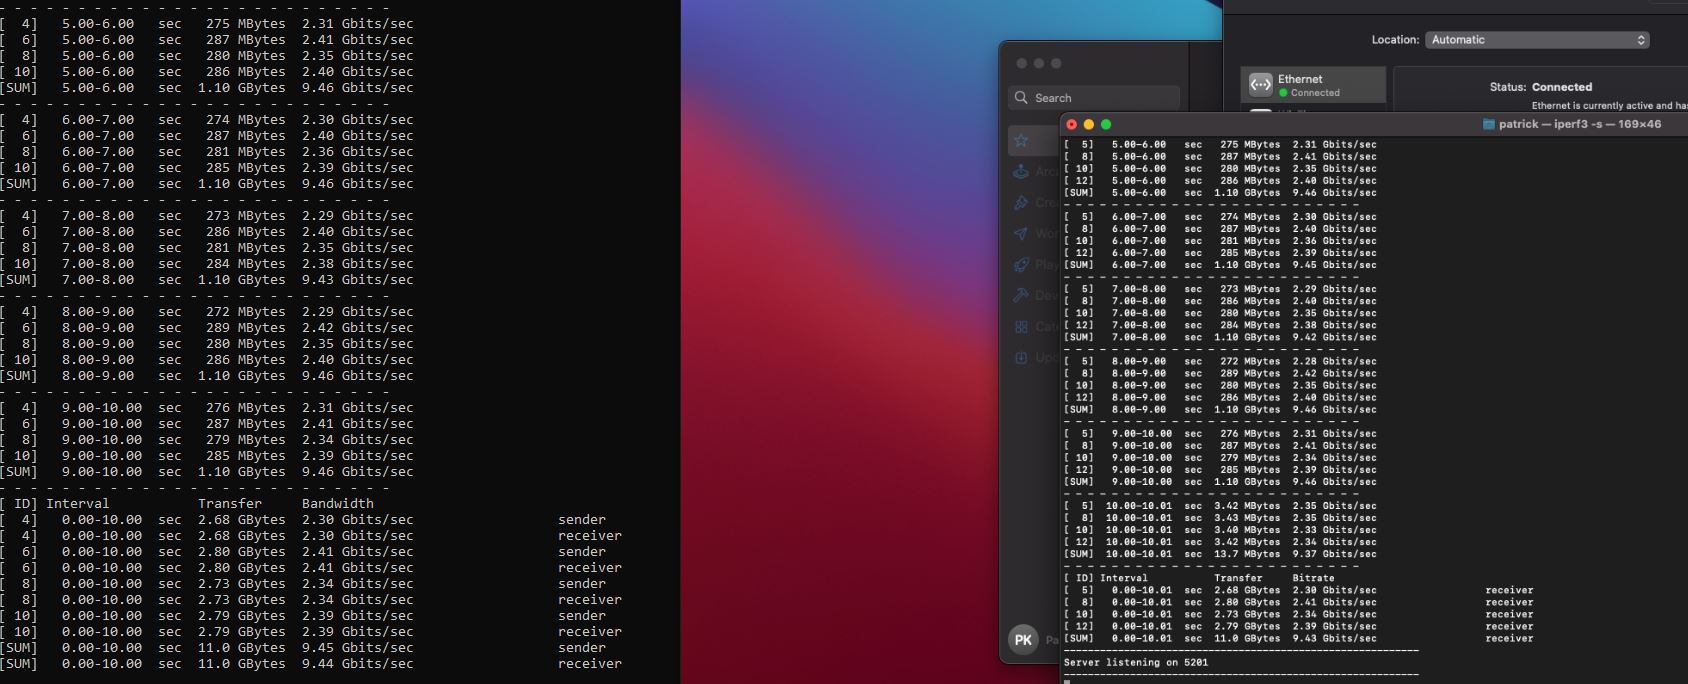This screenshot has height=684, width=1688.
Task: Click '9.37 Gbits/sec' in iperf3 server terminal
Action: click(1334, 554)
